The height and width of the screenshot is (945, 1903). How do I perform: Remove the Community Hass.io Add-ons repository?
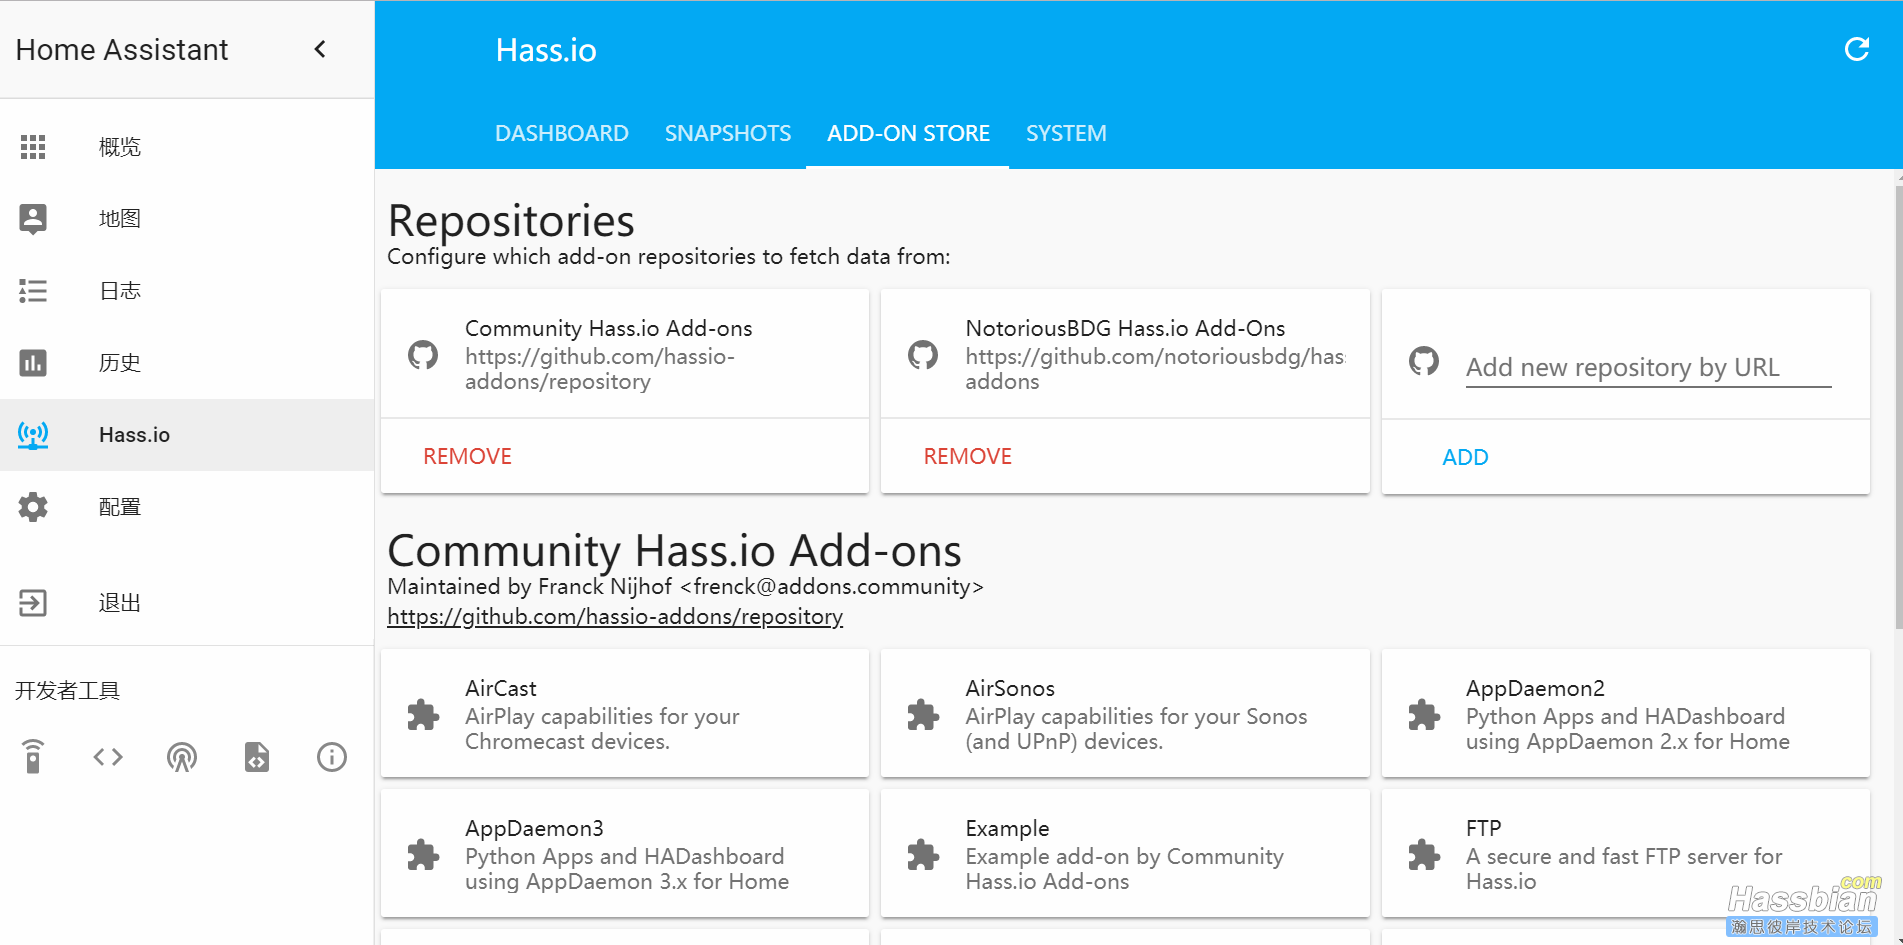tap(467, 456)
